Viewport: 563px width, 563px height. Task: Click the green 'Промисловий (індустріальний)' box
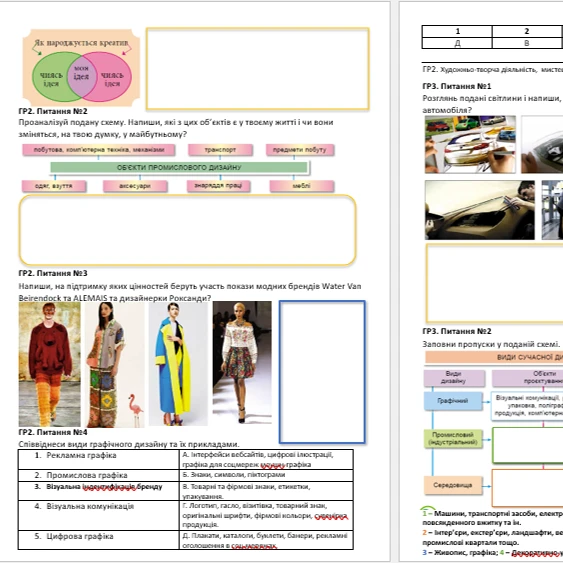453,438
